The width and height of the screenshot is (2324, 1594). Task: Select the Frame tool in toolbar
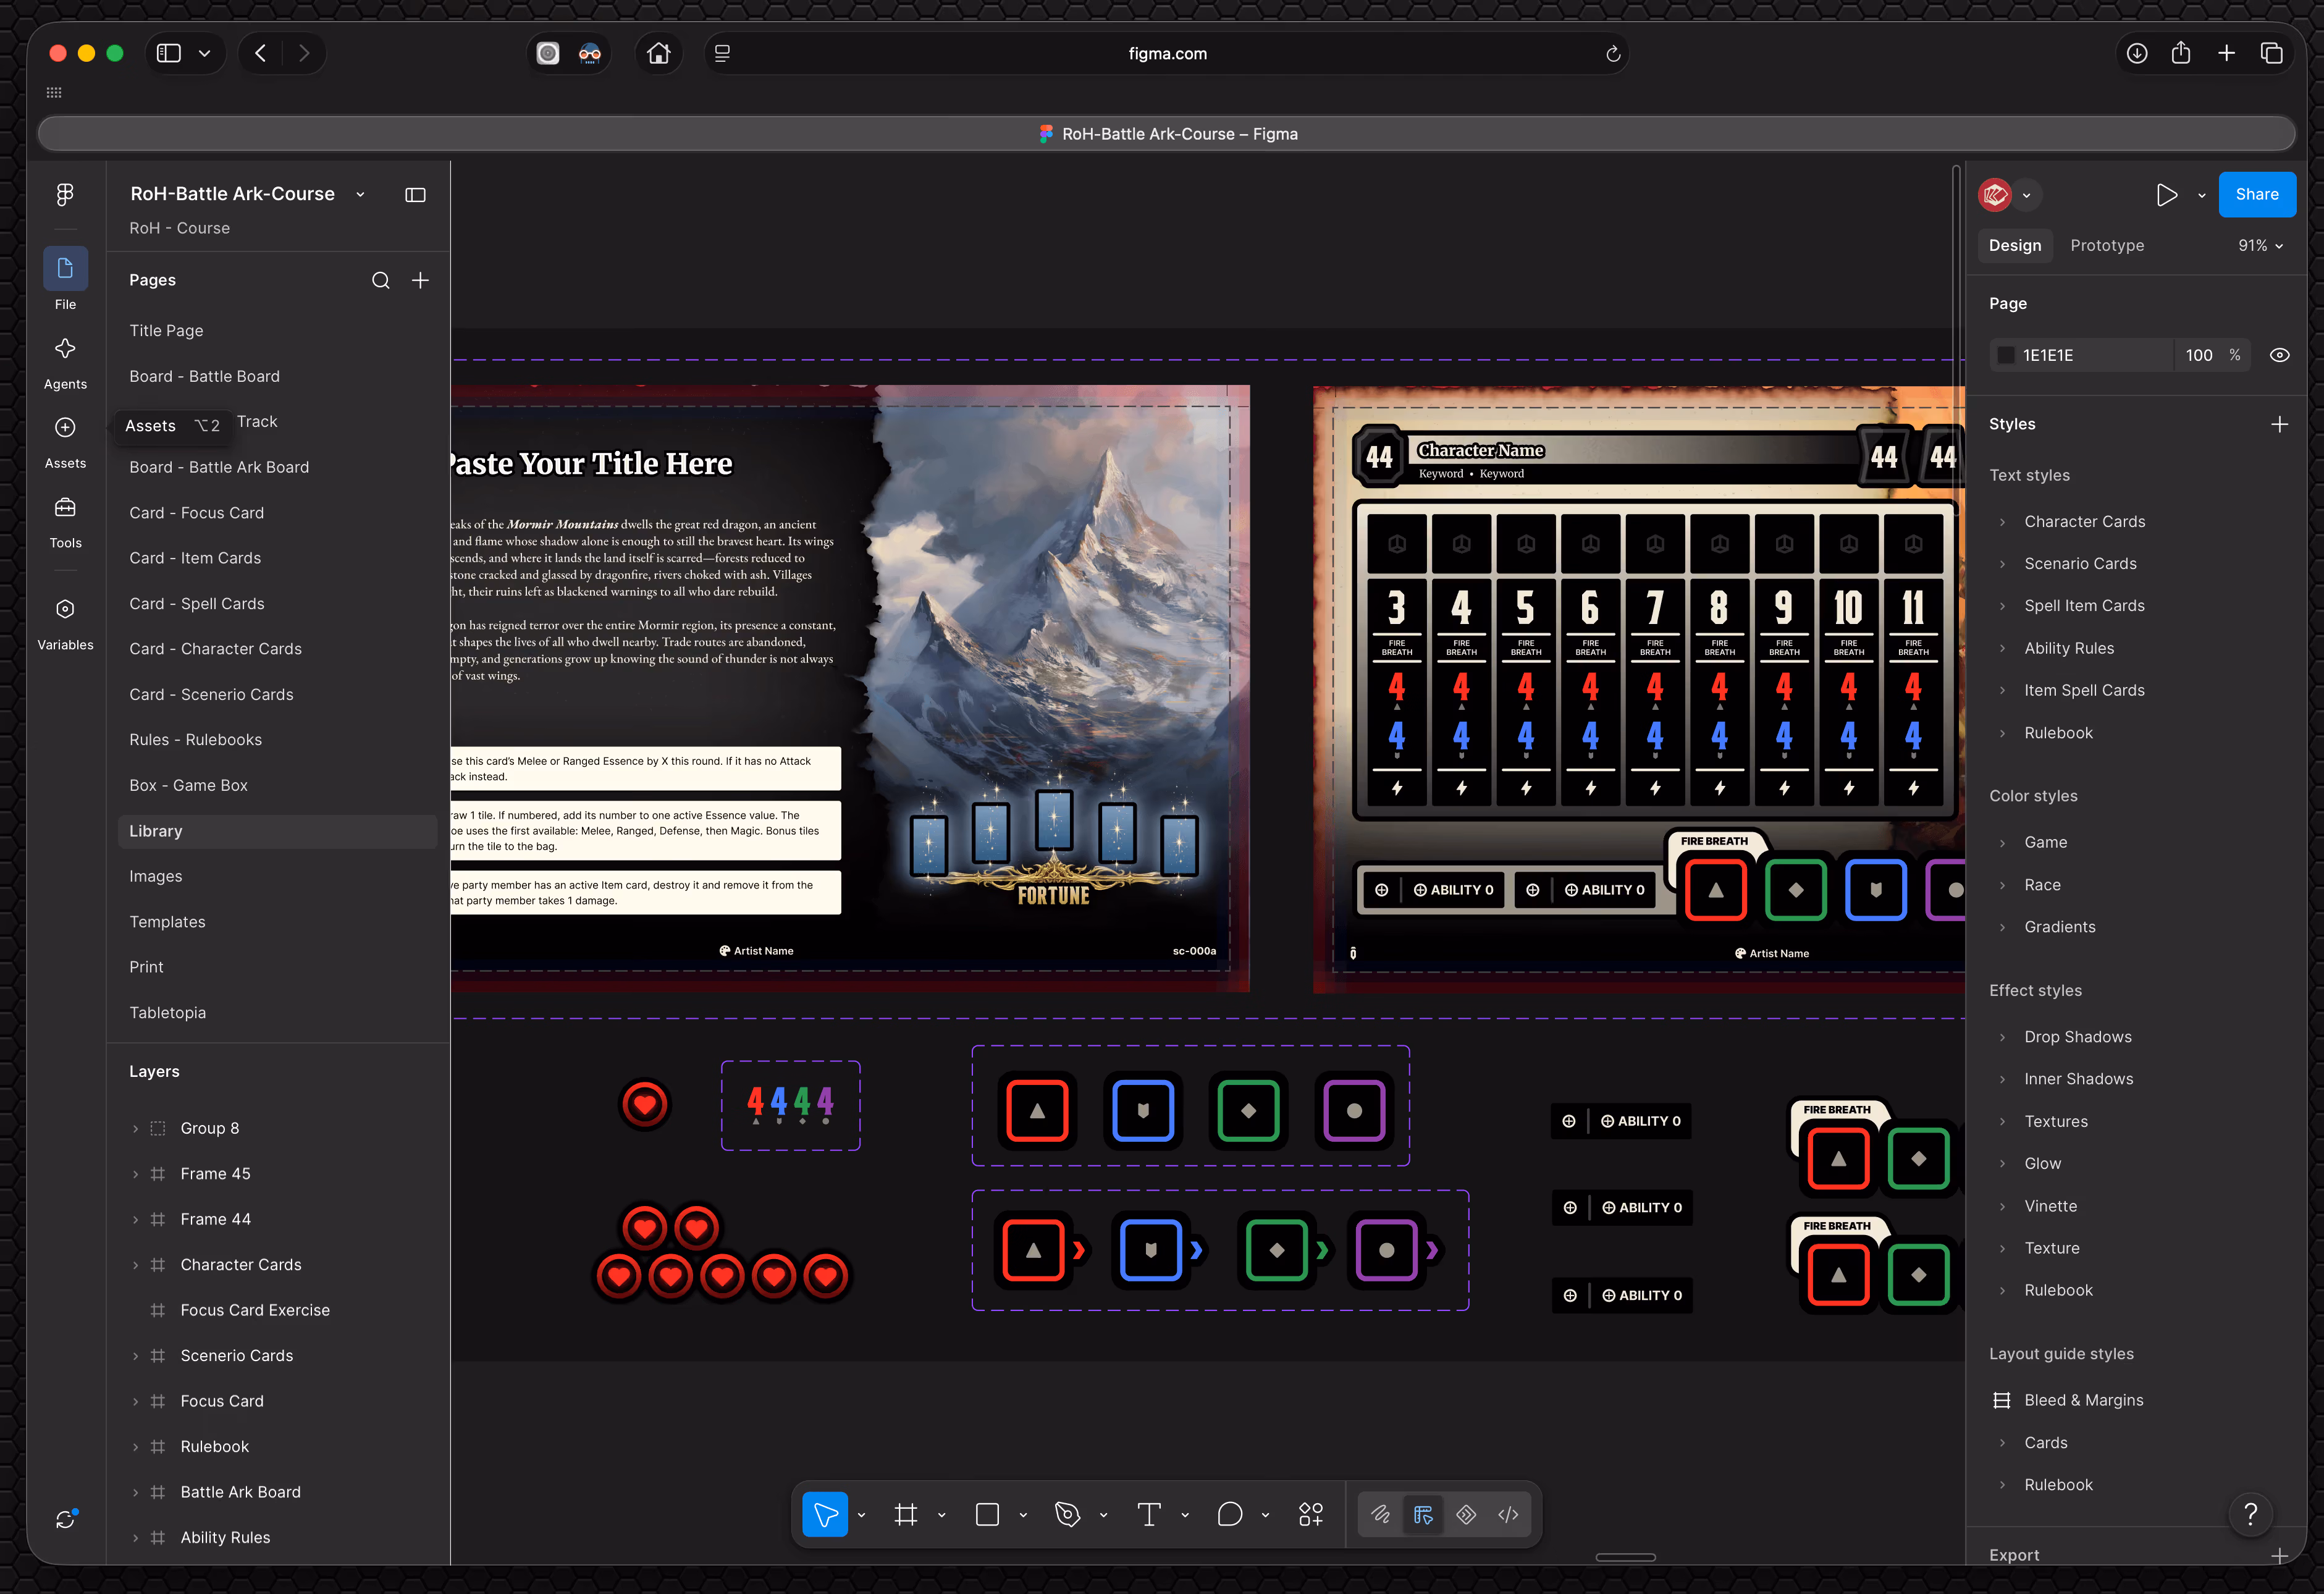pos(906,1515)
